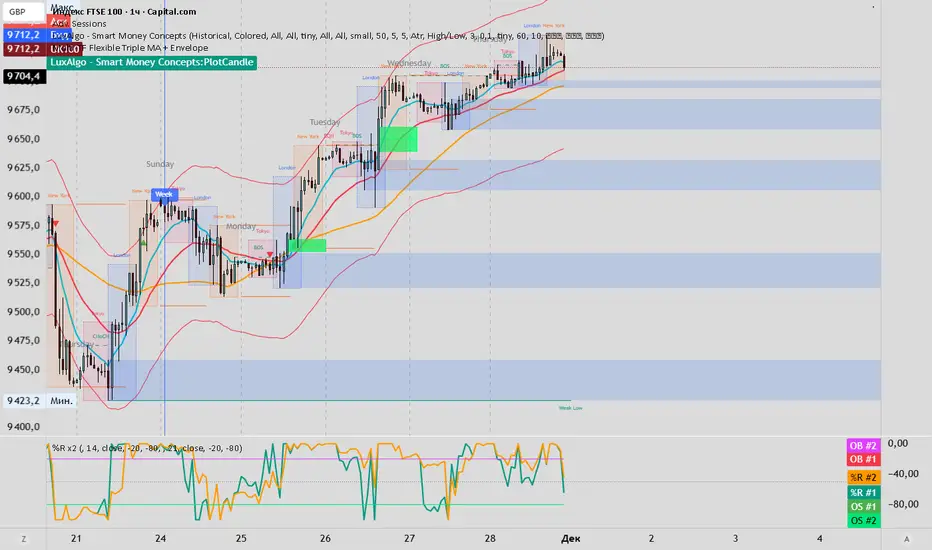Click the blue Week marker on chart
The width and height of the screenshot is (932, 550).
pyautogui.click(x=164, y=194)
